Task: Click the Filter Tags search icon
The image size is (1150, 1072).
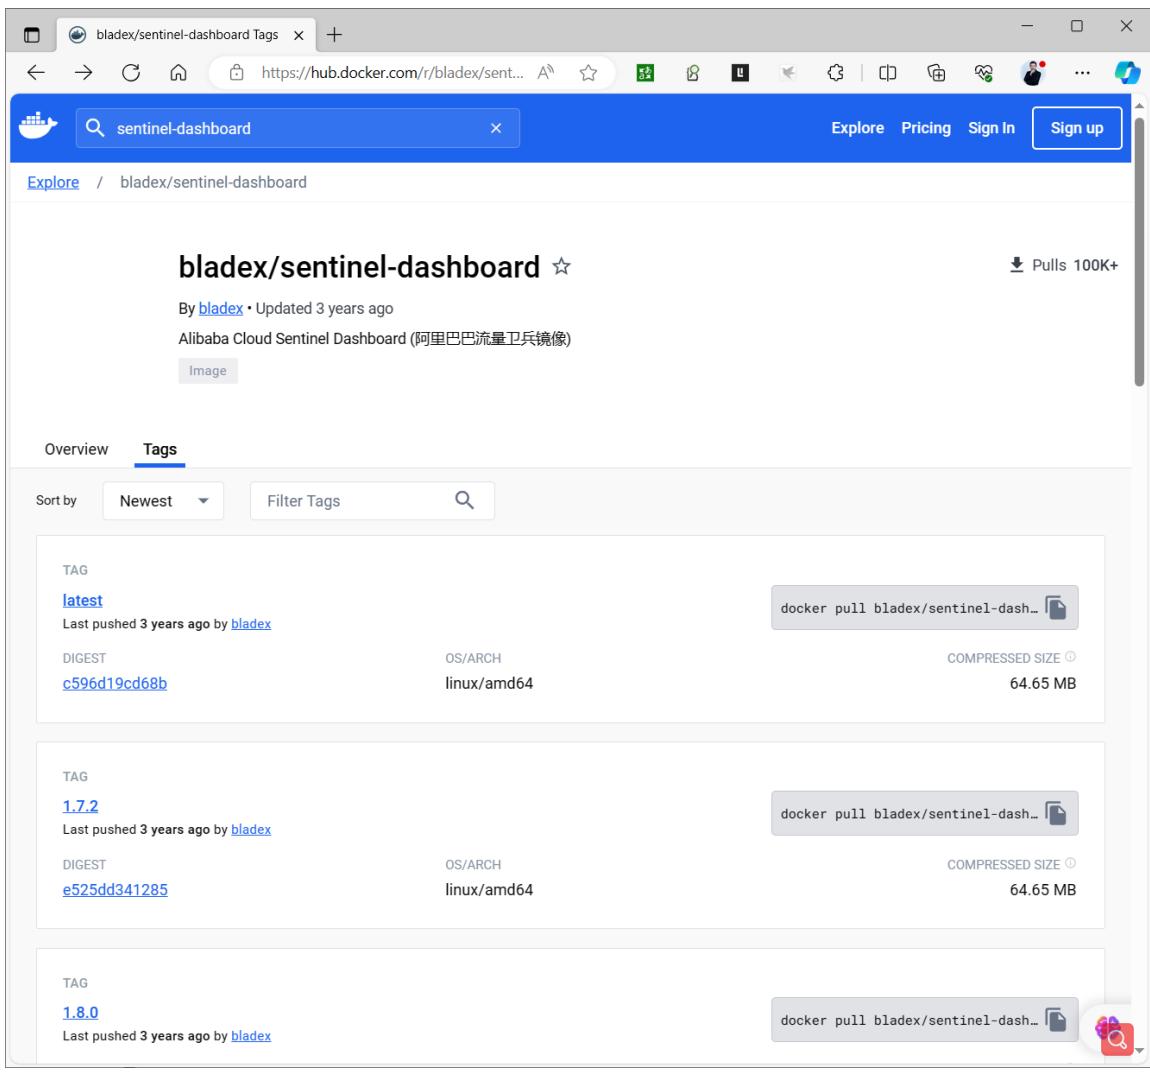Action: coord(464,501)
